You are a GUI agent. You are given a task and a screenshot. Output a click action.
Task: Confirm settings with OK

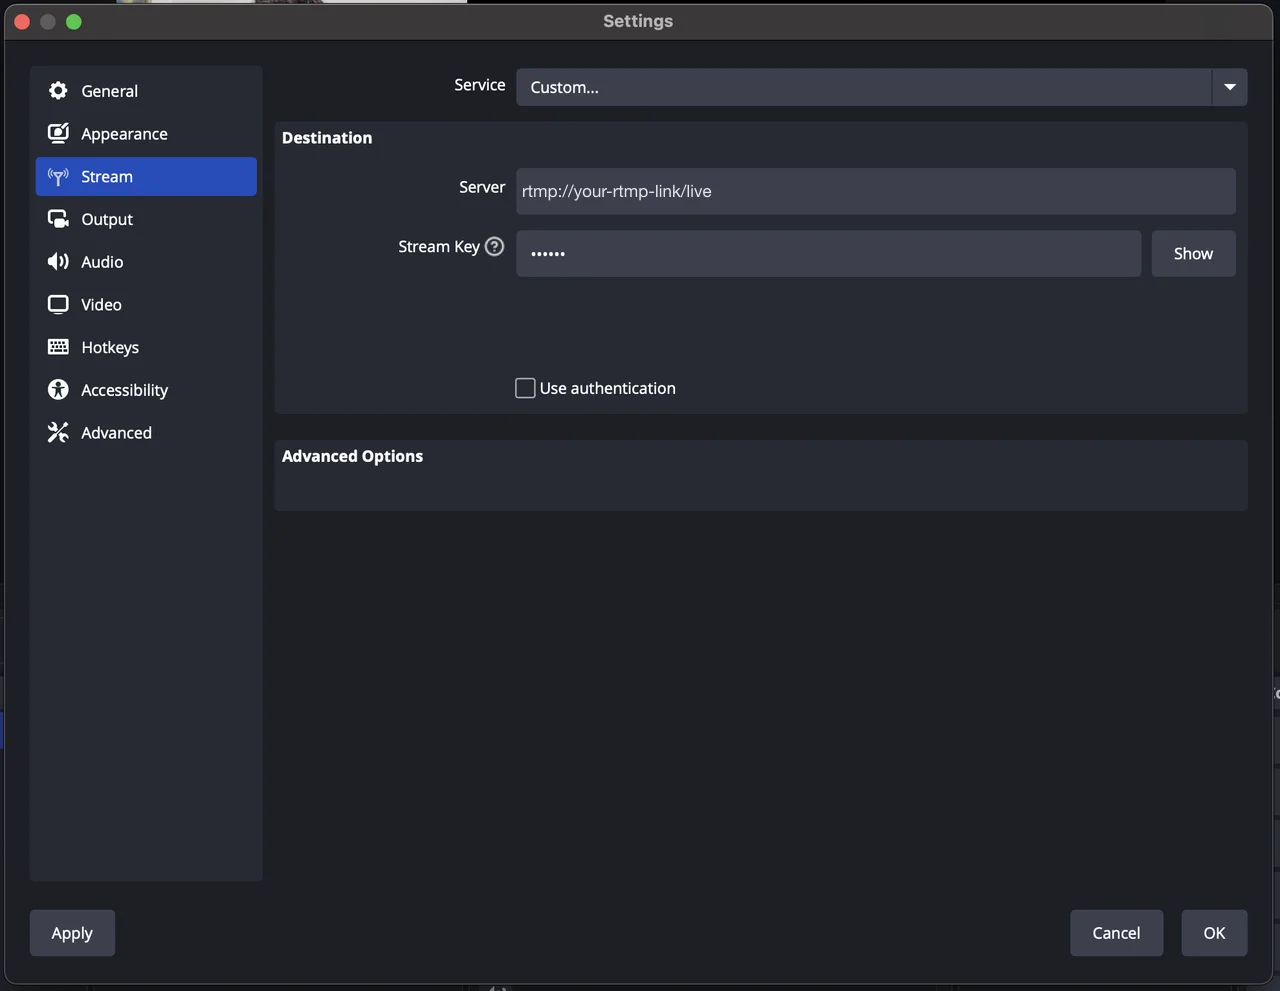pos(1214,933)
